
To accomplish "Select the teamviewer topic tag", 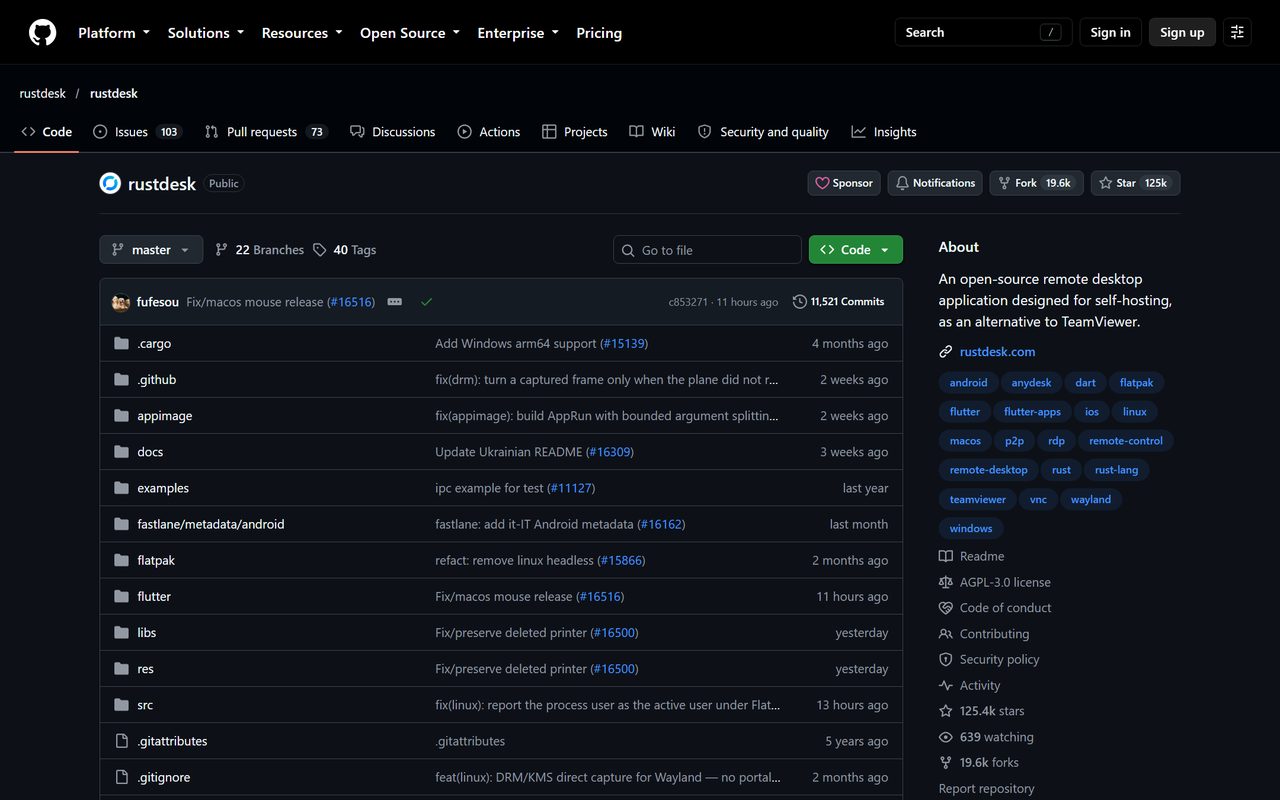I will [977, 499].
